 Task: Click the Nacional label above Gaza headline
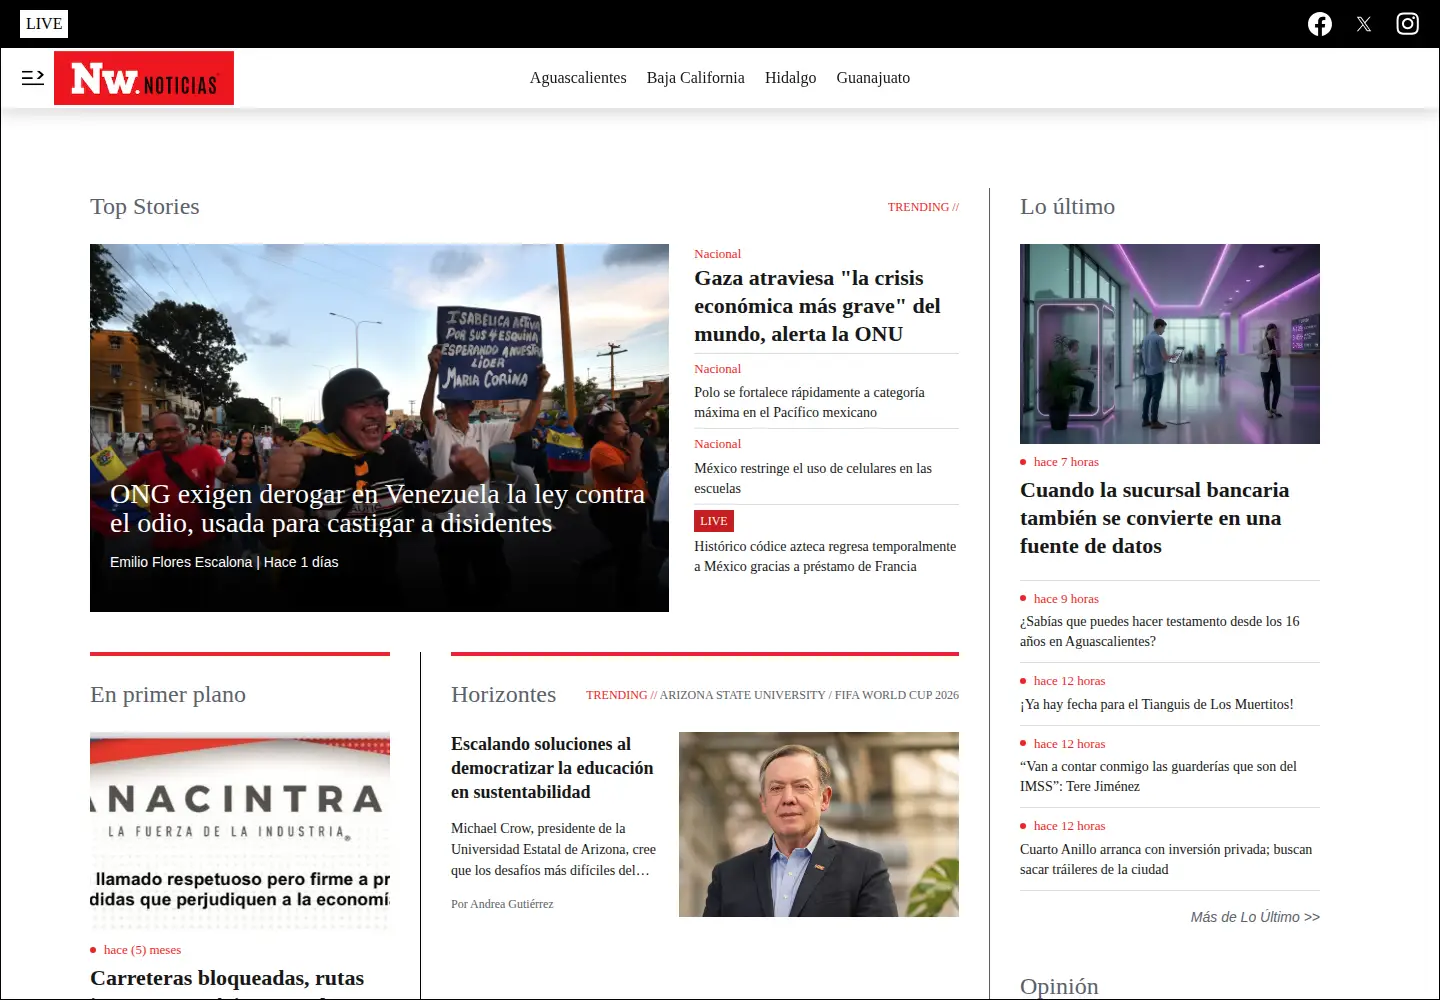[718, 254]
